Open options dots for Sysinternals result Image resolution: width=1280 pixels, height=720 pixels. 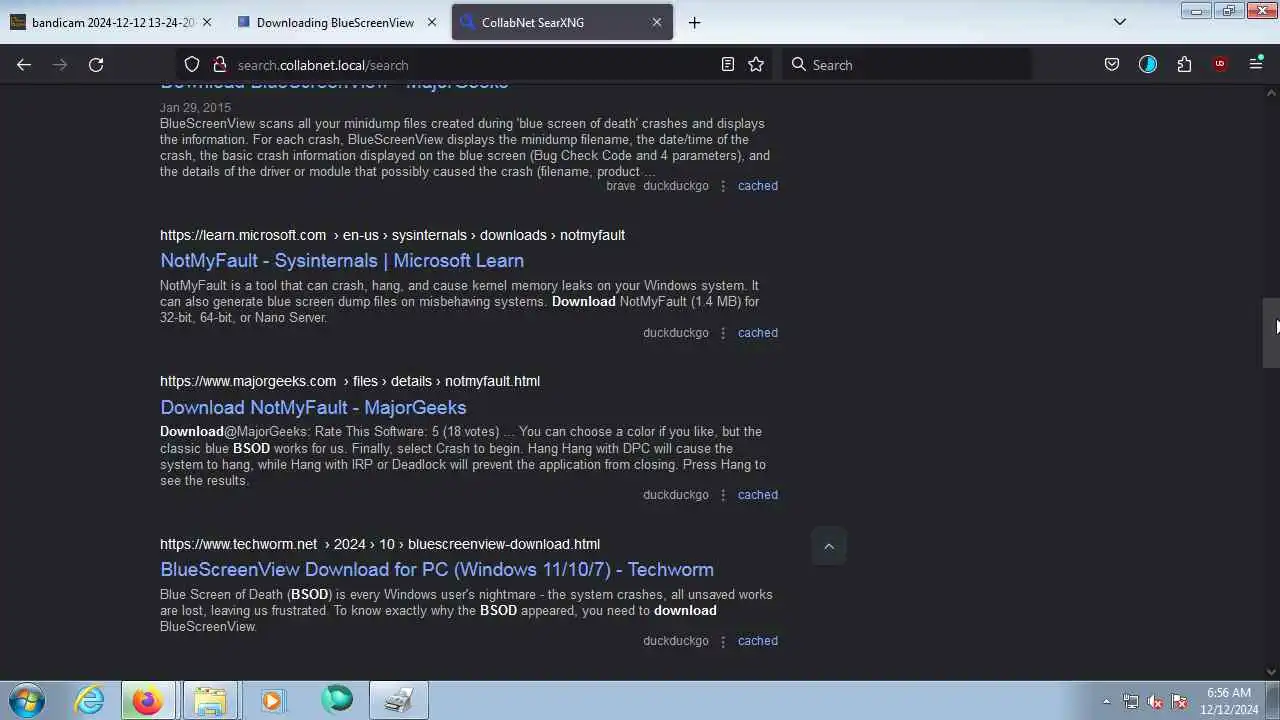723,333
